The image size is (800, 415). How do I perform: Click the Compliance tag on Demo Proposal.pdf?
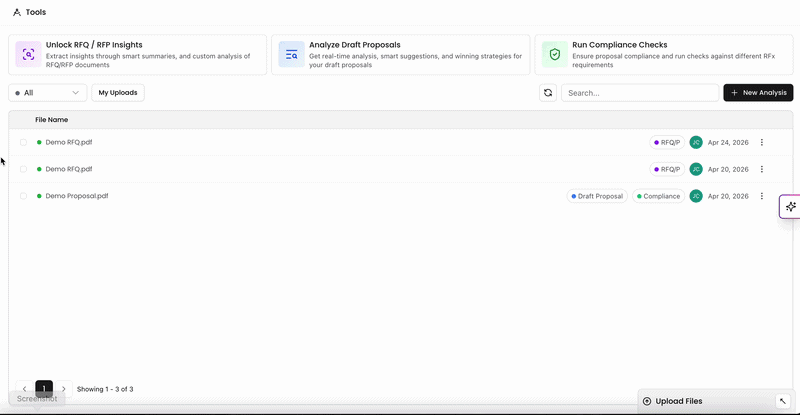[x=659, y=196]
